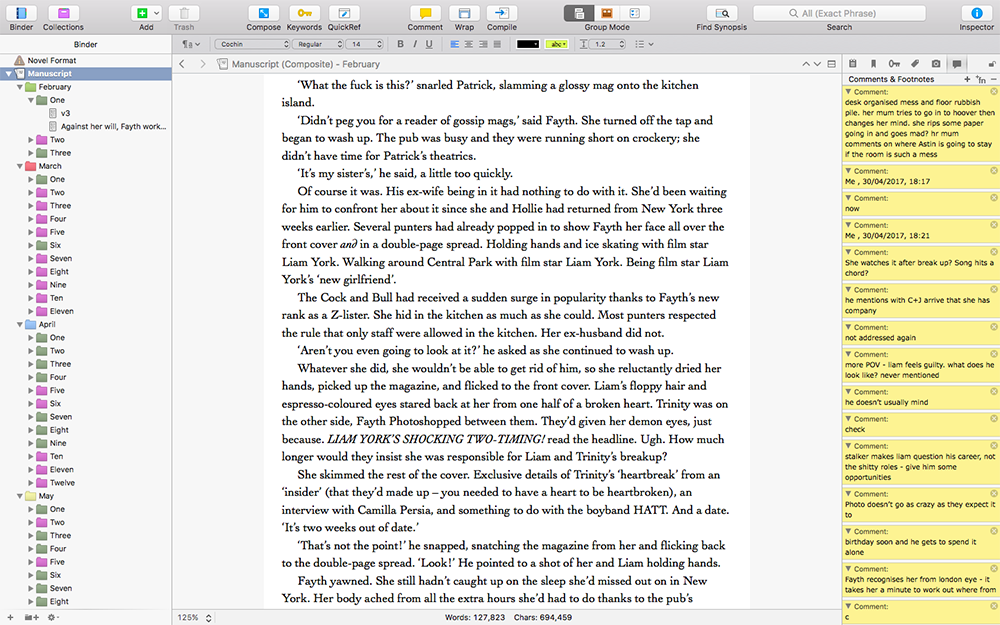
Task: Click the green Add document button
Action: pos(142,13)
